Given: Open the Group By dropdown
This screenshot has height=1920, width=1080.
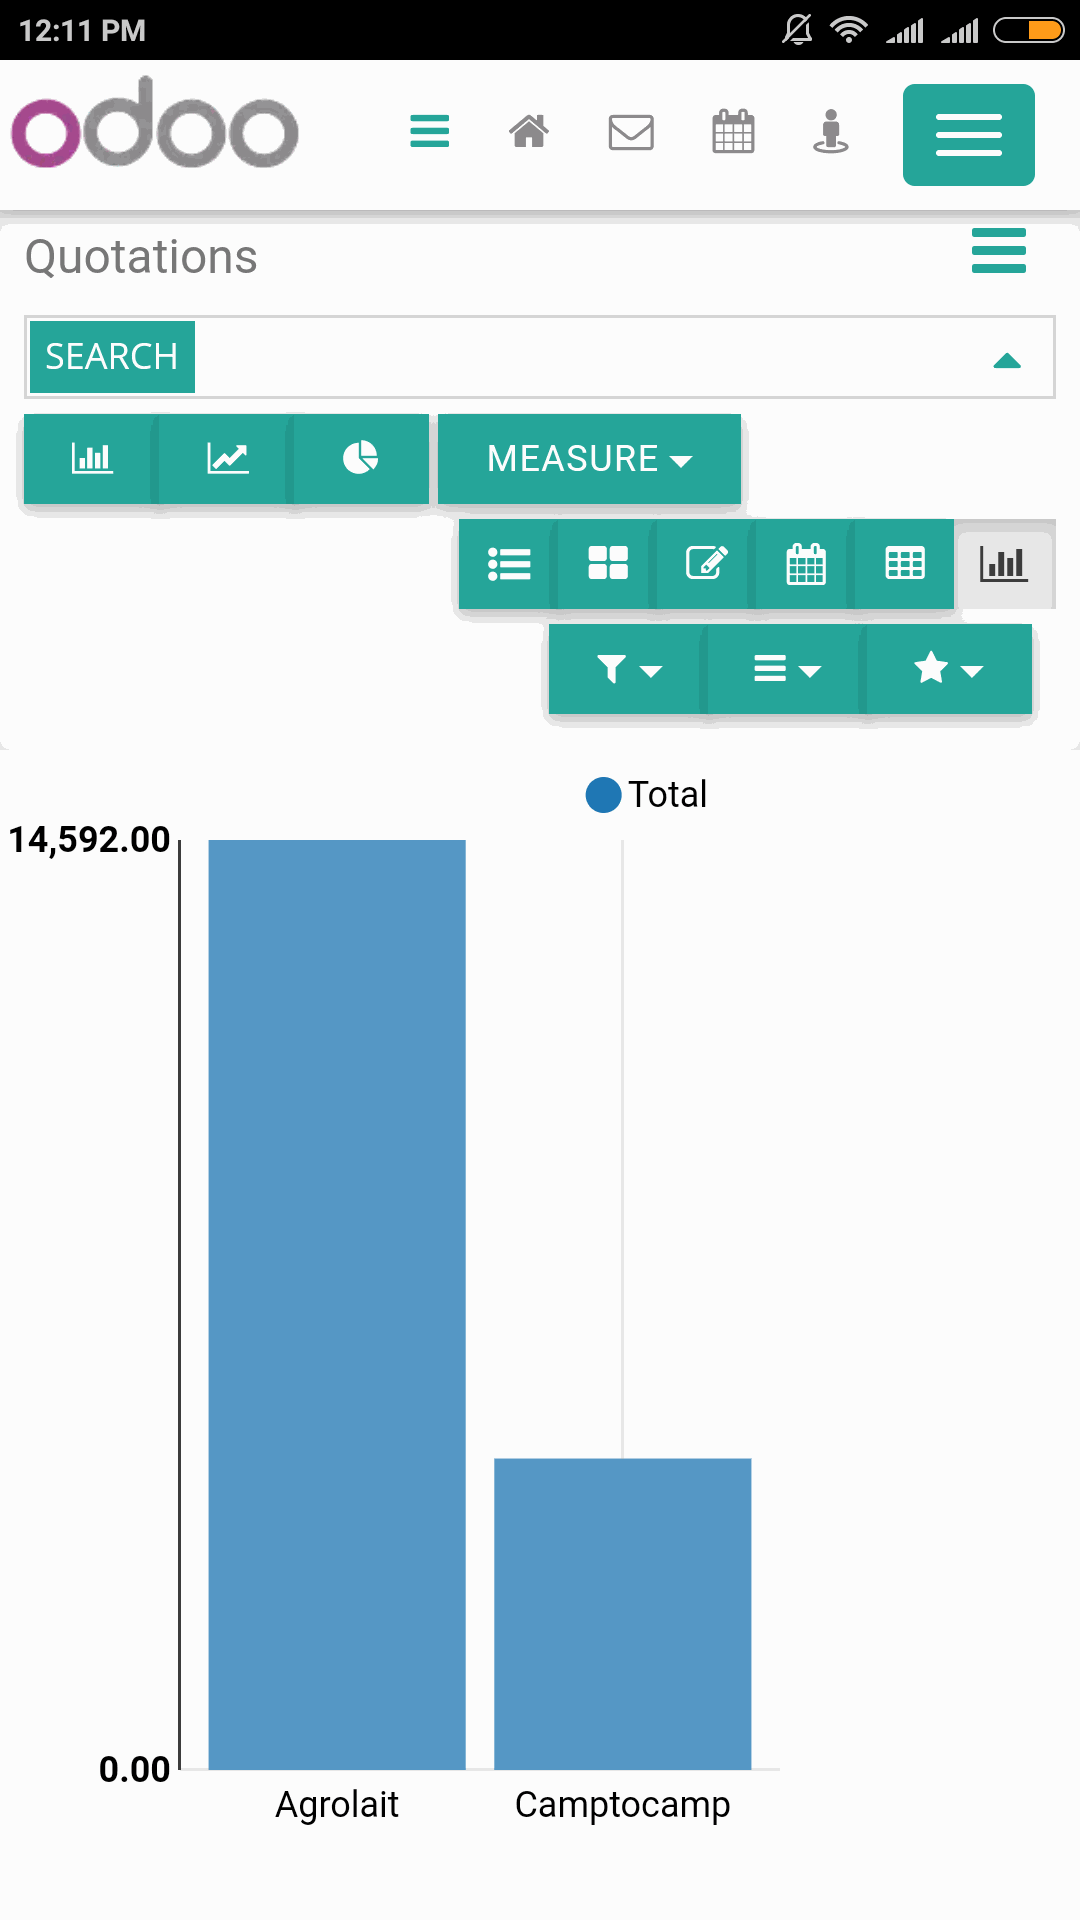Looking at the screenshot, I should pos(787,669).
